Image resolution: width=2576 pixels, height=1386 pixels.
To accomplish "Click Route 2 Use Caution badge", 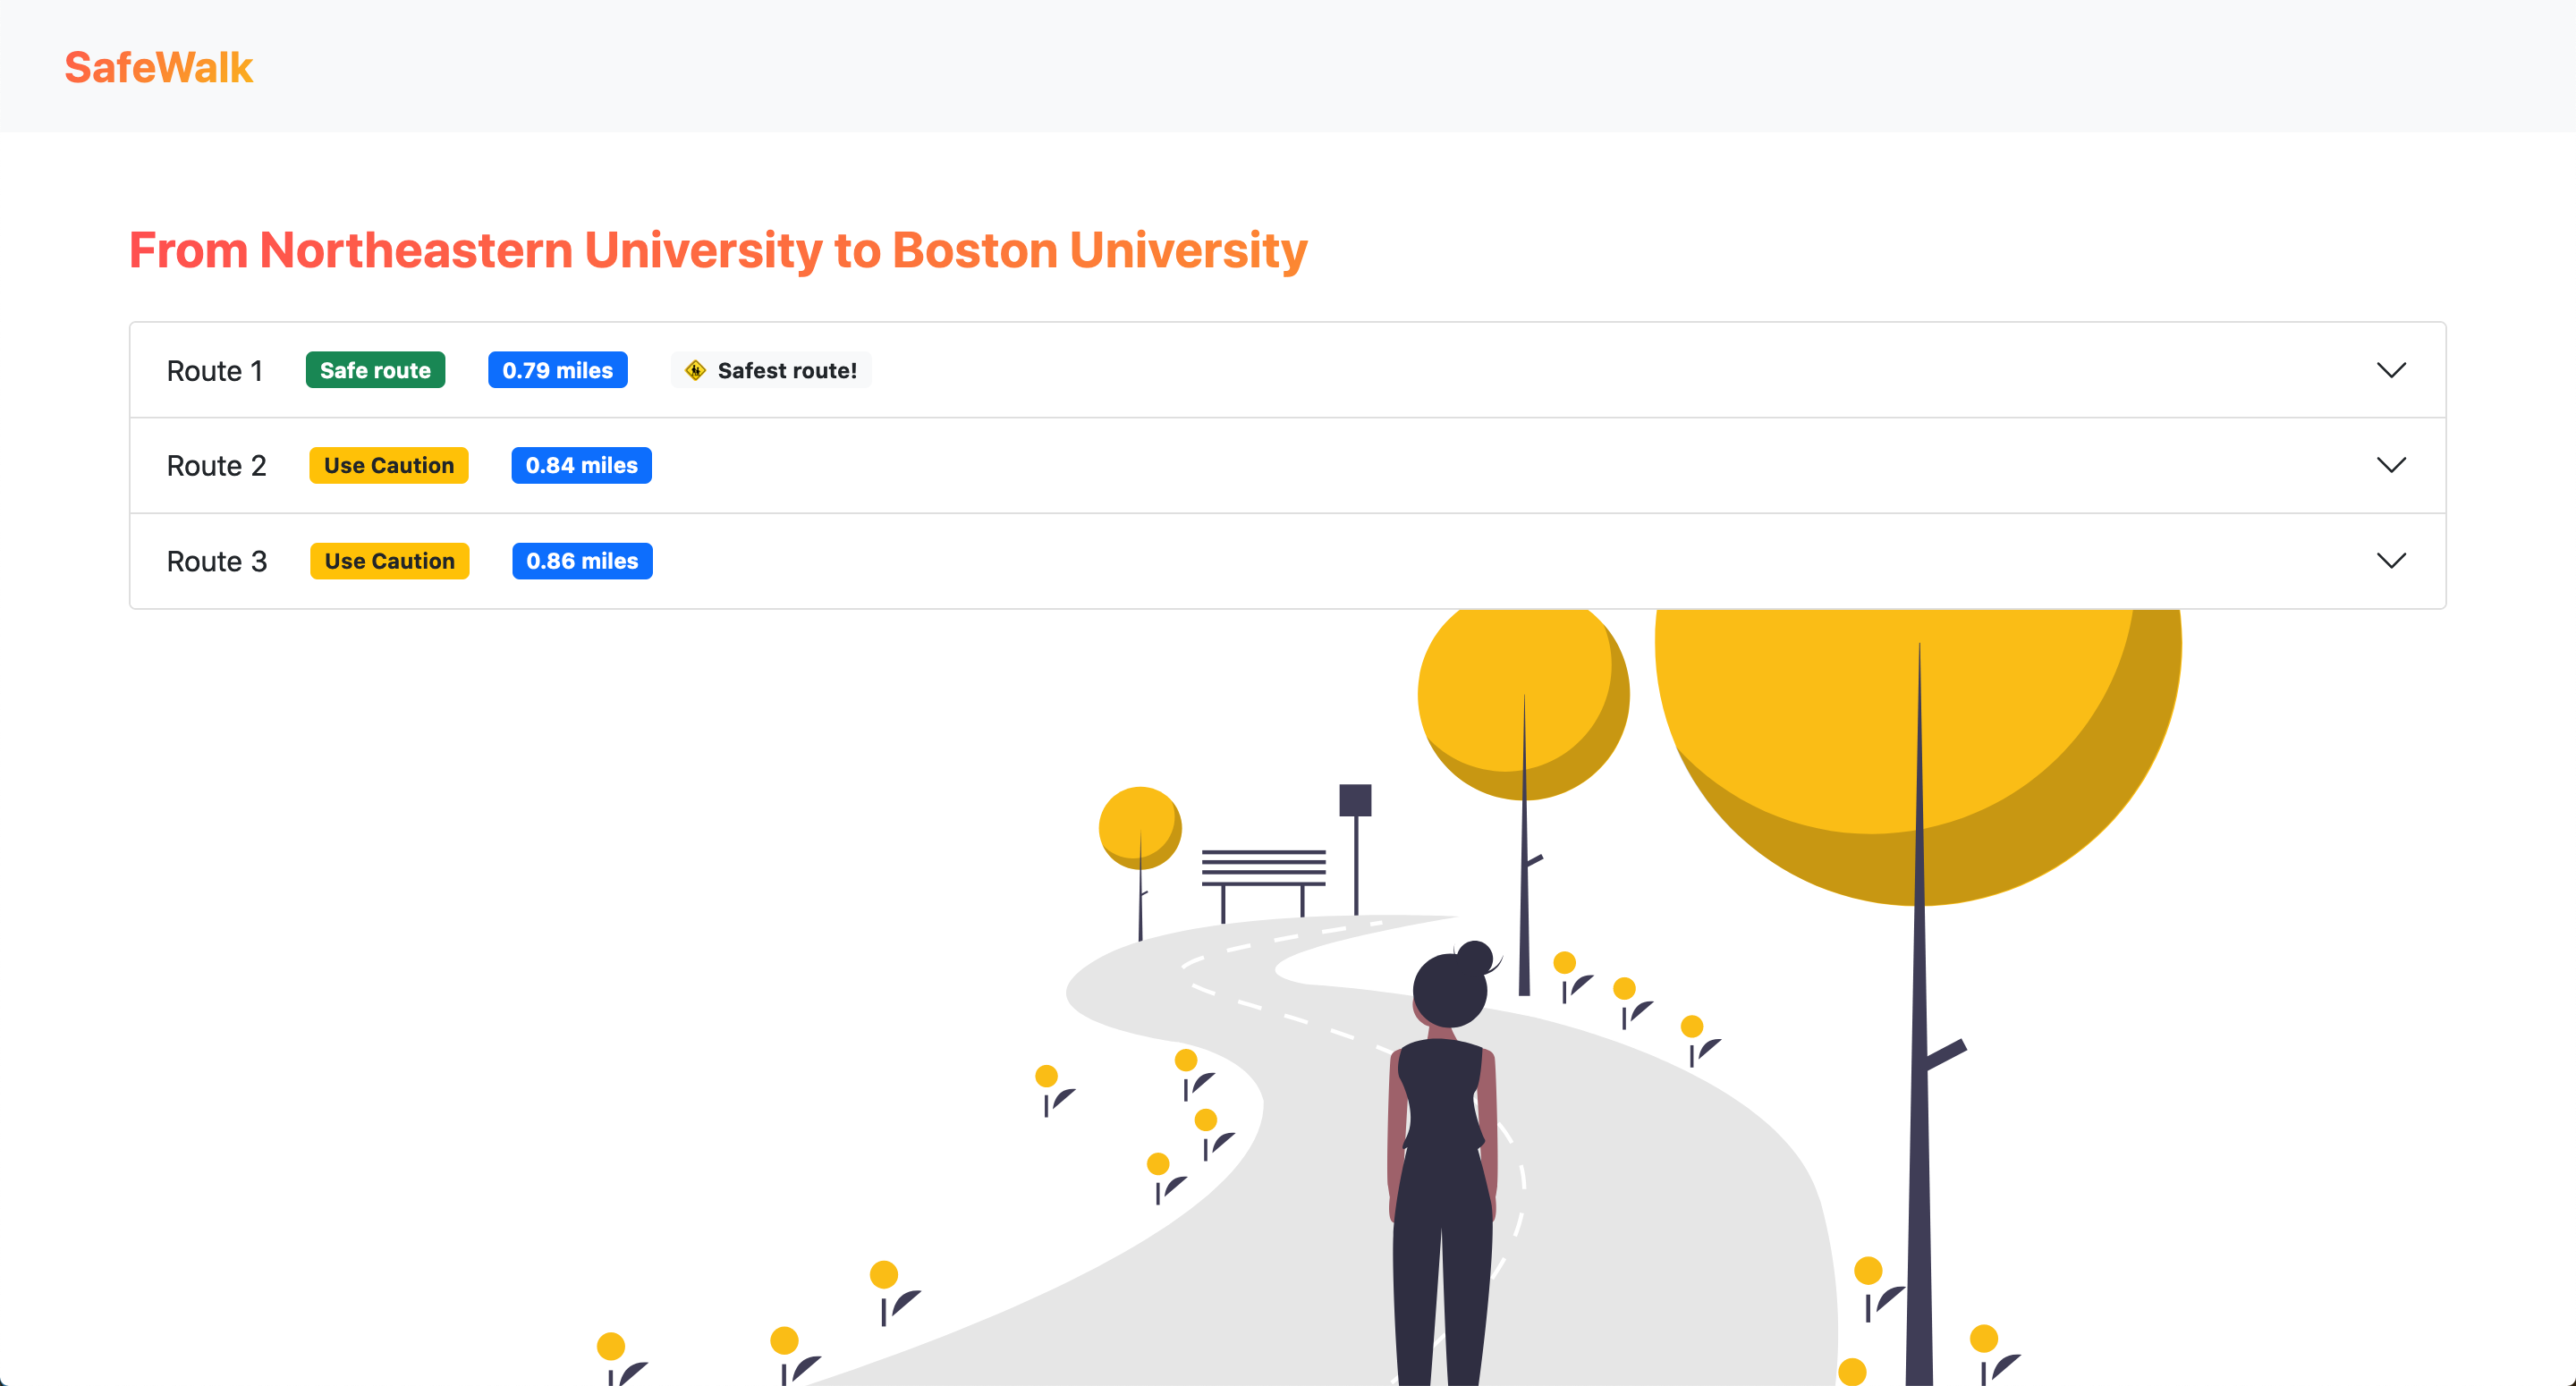I will click(388, 465).
